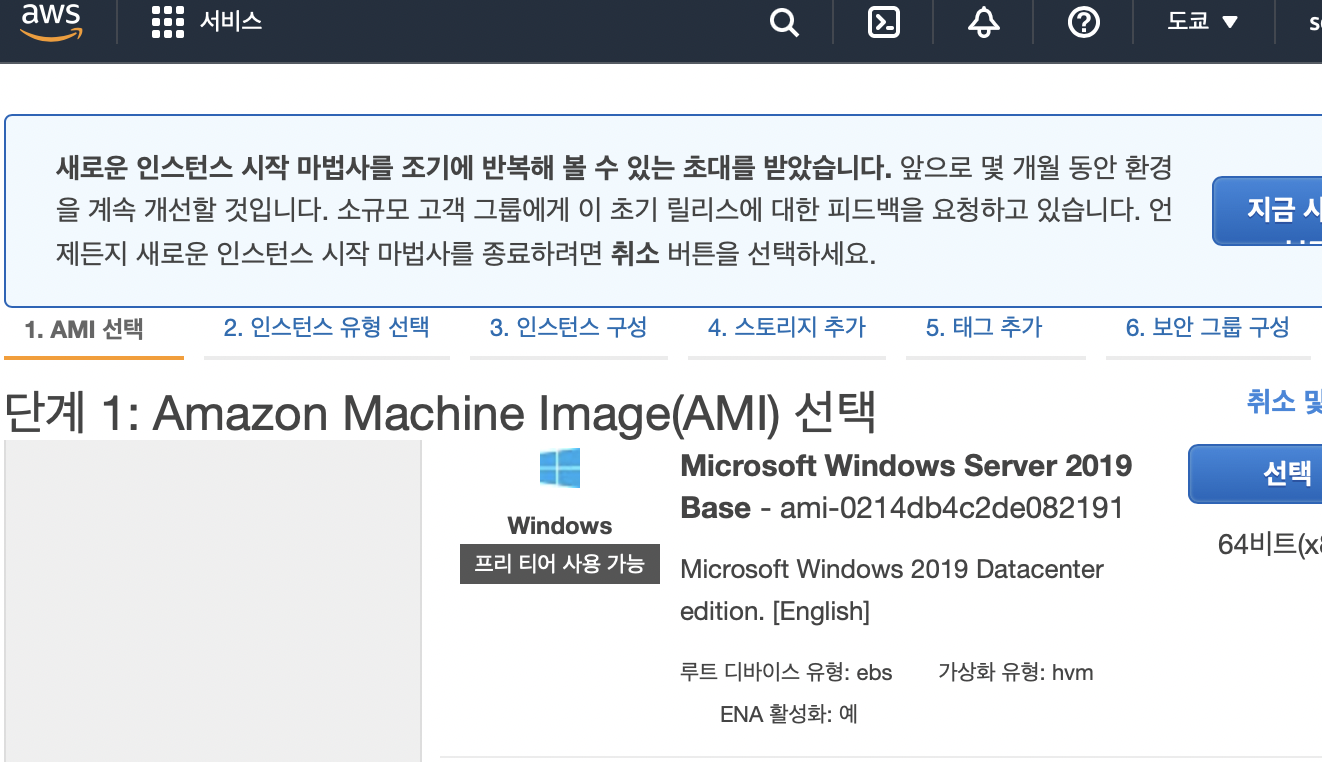
Task: Click the search magnifier icon
Action: click(785, 22)
